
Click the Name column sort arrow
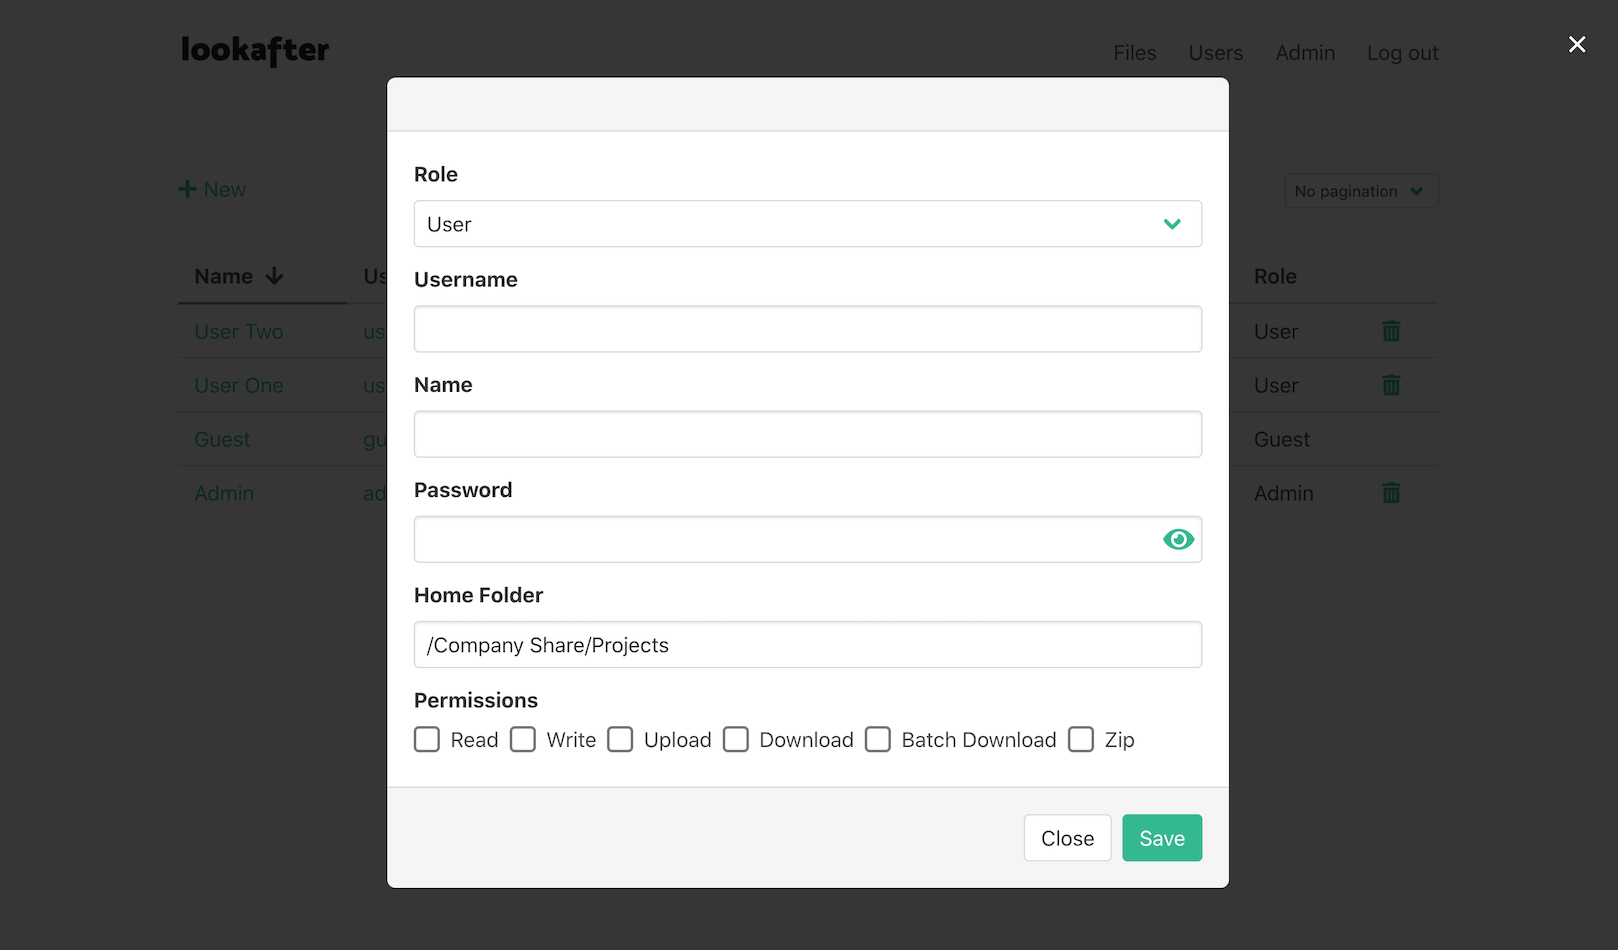click(x=274, y=276)
